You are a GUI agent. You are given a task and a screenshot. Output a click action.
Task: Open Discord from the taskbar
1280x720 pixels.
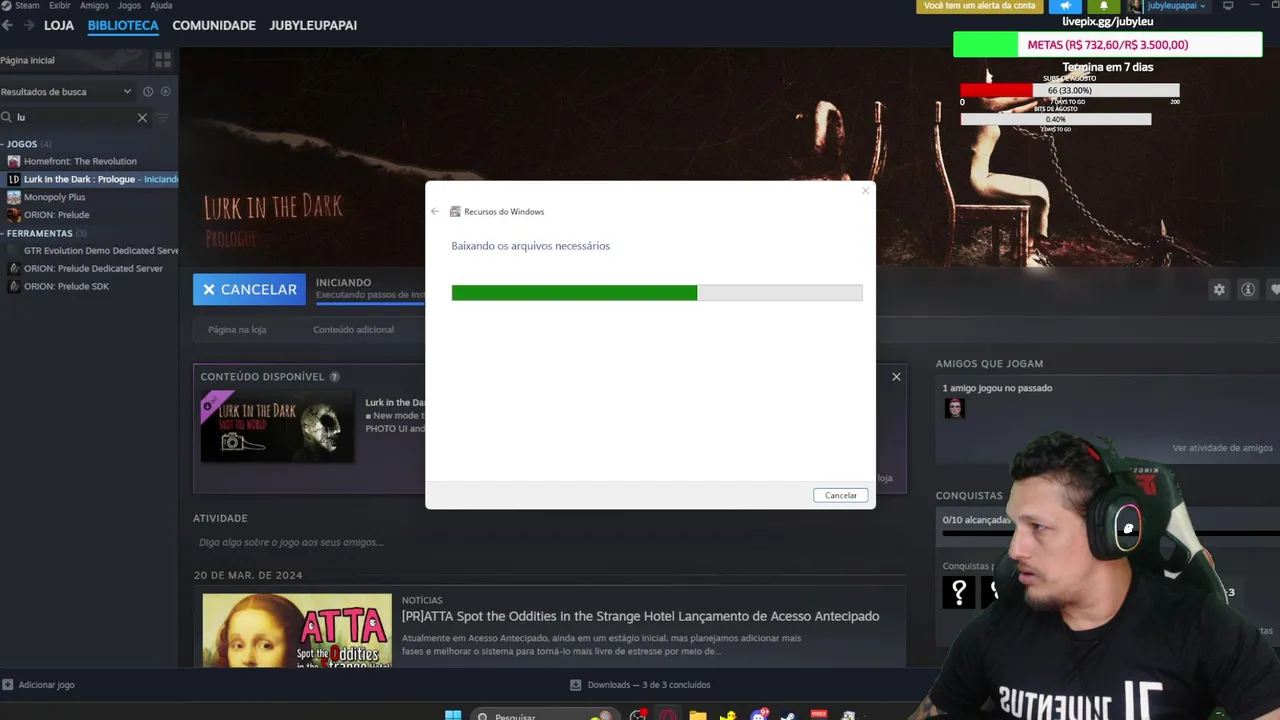point(759,716)
